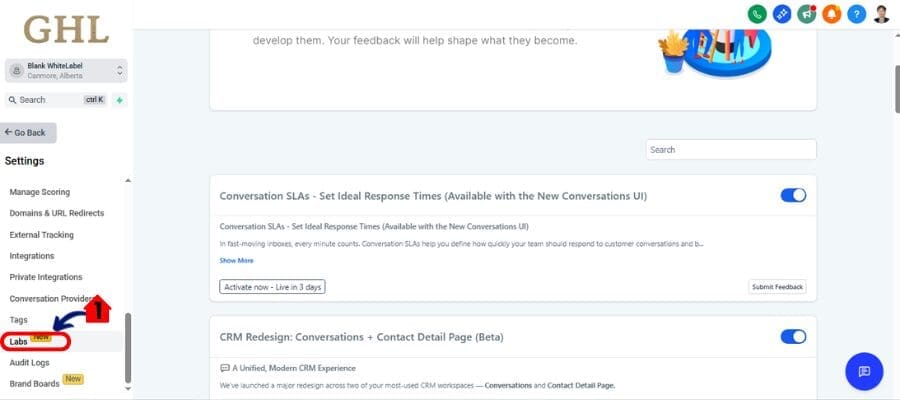Click Submit Feedback for Conversation SLAs
Image resolution: width=900 pixels, height=400 pixels.
pos(777,287)
